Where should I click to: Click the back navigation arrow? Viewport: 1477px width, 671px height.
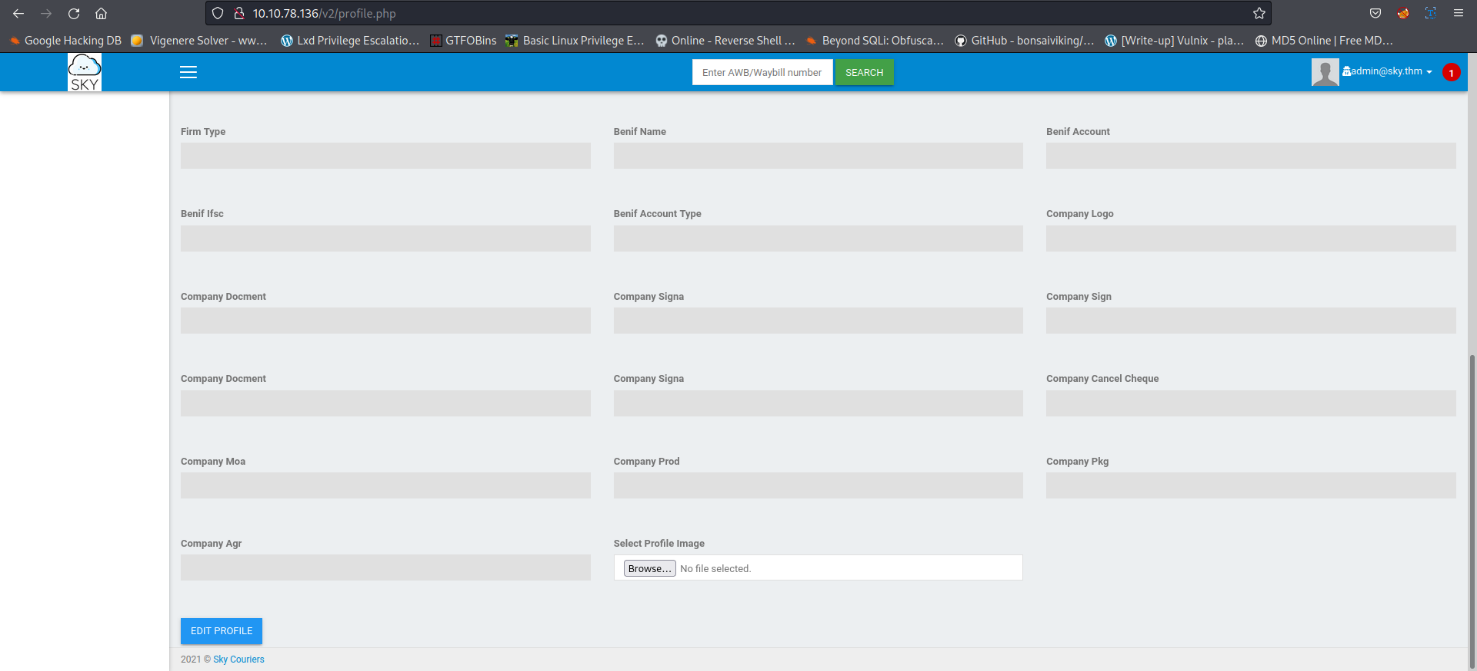coord(18,14)
